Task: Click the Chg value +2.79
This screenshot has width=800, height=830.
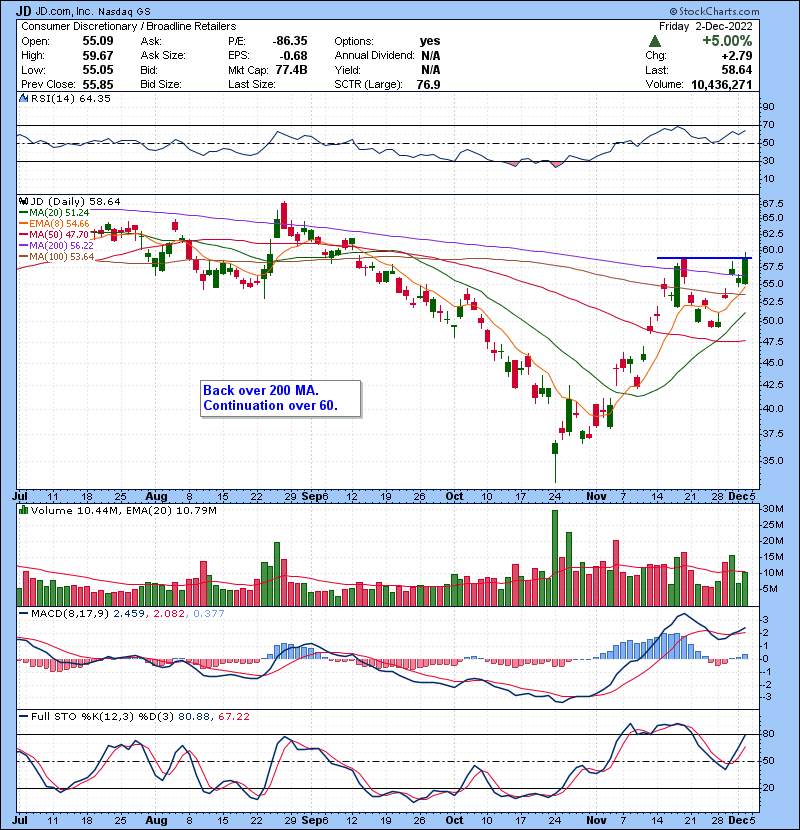Action: (736, 56)
